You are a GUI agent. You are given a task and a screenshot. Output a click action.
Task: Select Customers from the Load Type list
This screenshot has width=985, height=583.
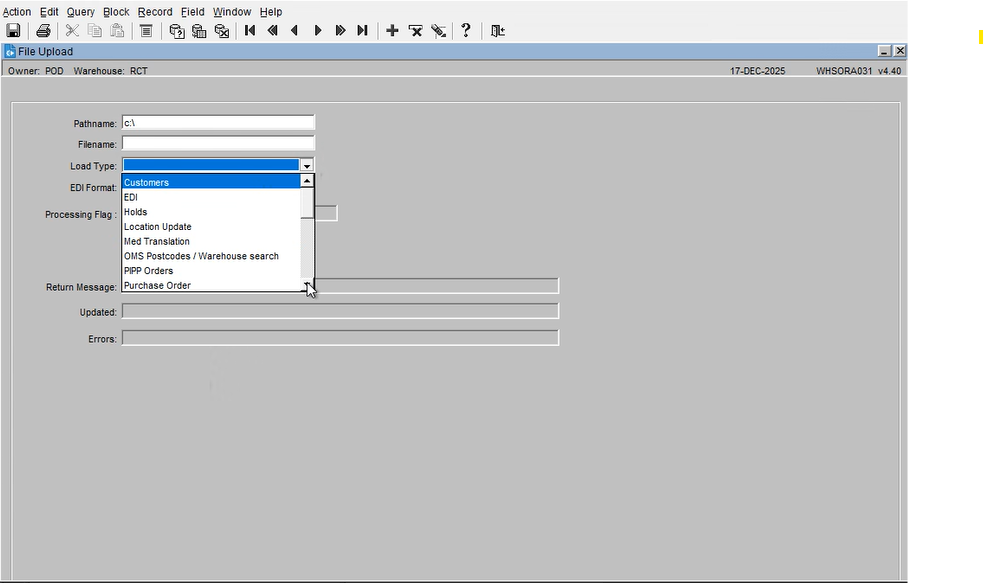(x=147, y=182)
